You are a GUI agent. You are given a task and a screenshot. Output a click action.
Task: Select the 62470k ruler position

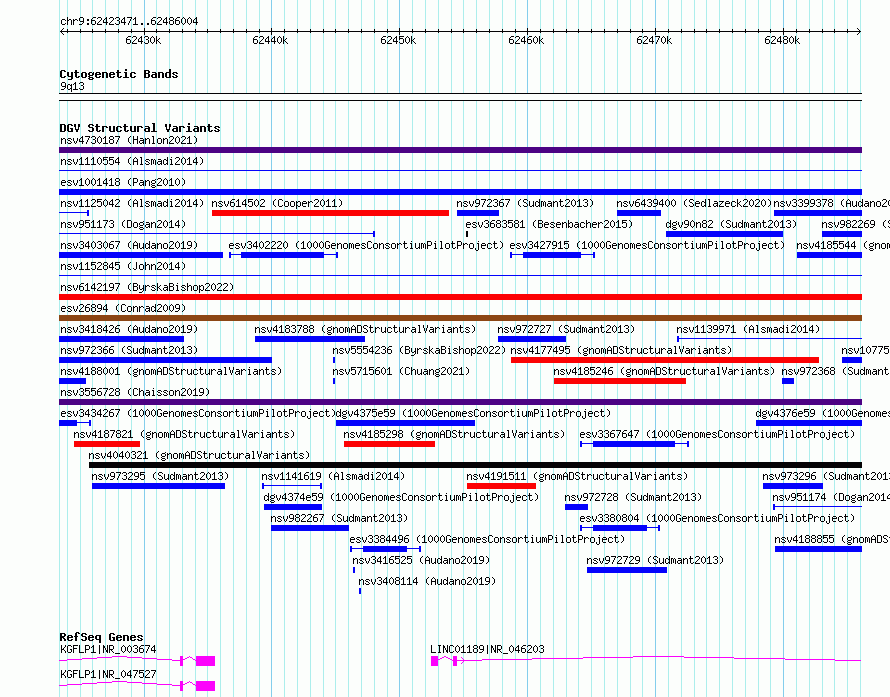tap(654, 40)
